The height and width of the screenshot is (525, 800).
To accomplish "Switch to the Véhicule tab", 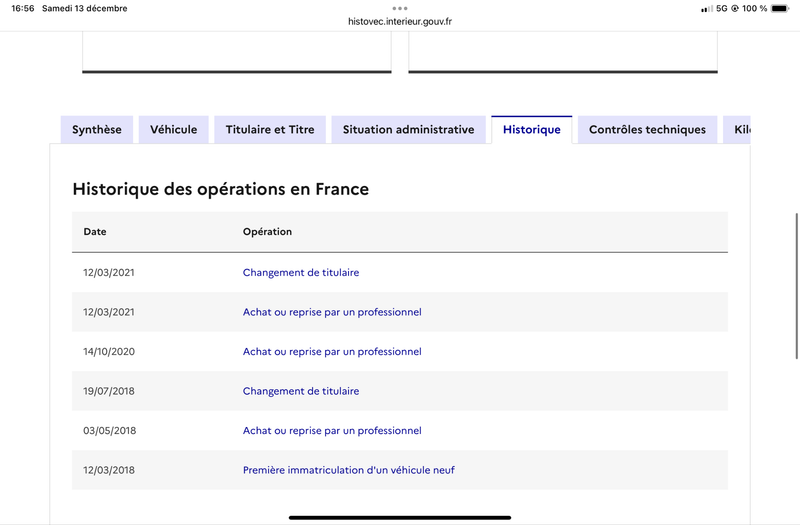I will [x=174, y=130].
